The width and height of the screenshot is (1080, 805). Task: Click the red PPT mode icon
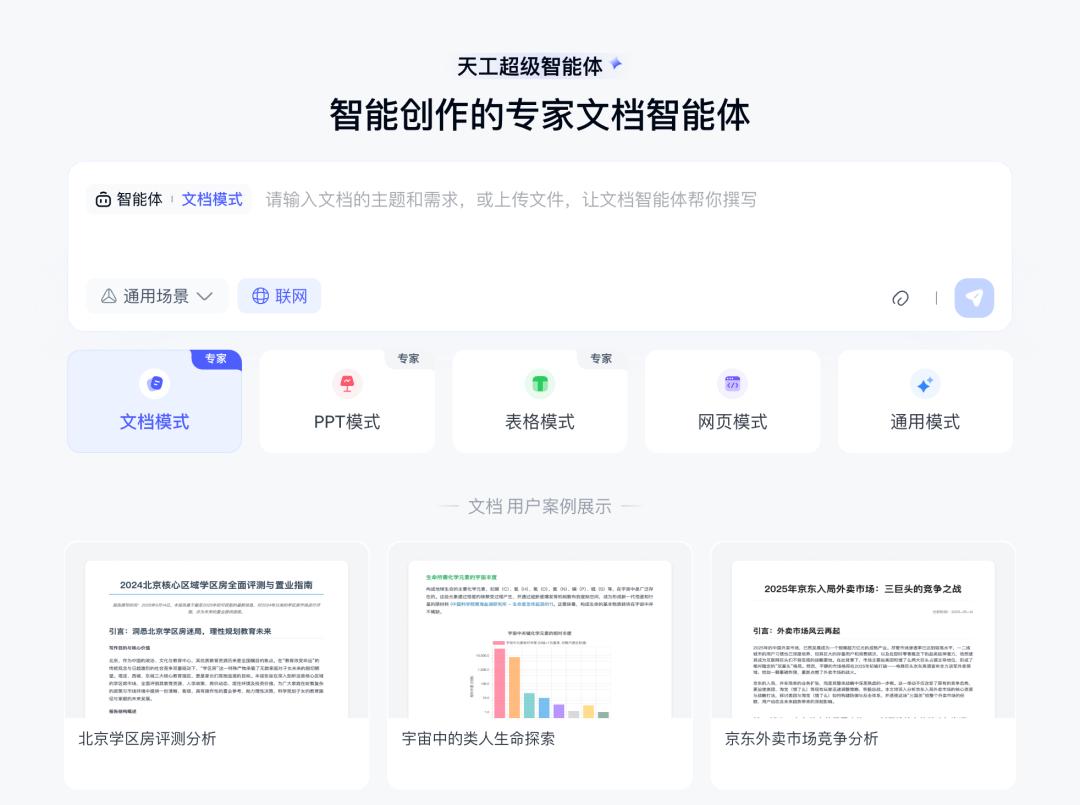point(347,383)
